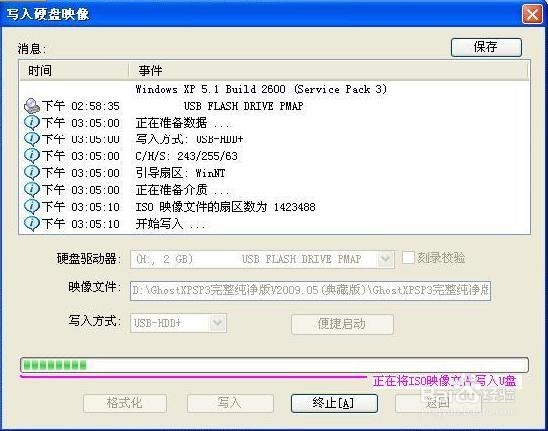
Task: Click the 下午 03:05:10 timestamp of 开始写入
Action: (x=81, y=224)
